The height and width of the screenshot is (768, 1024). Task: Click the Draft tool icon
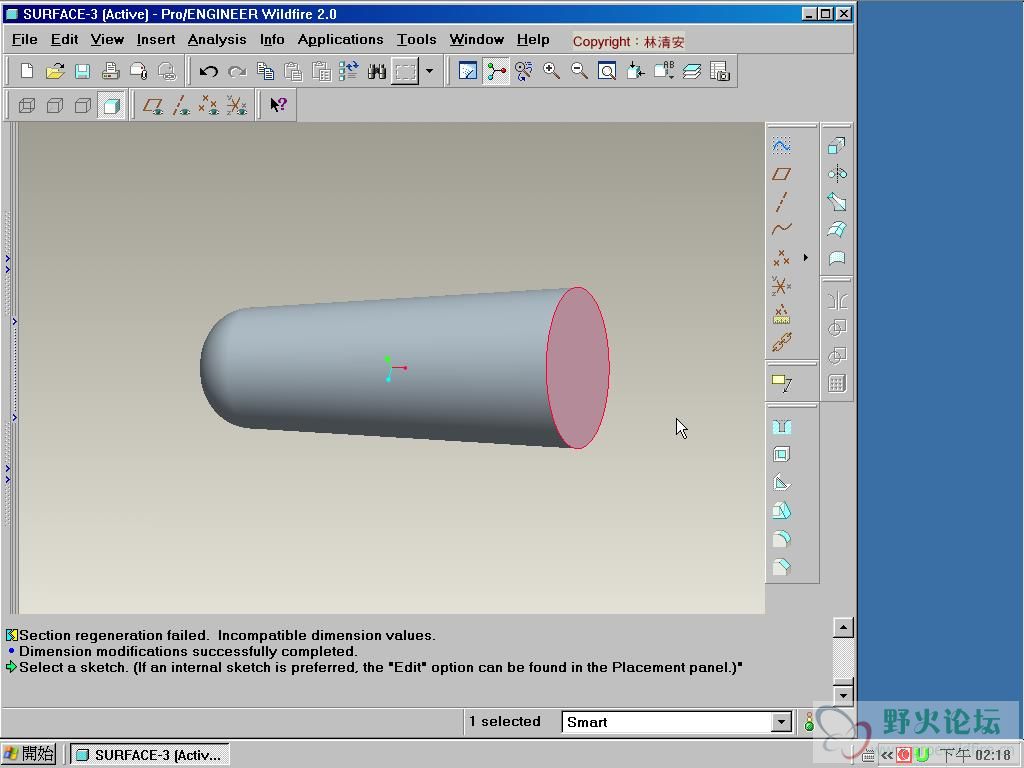(782, 511)
